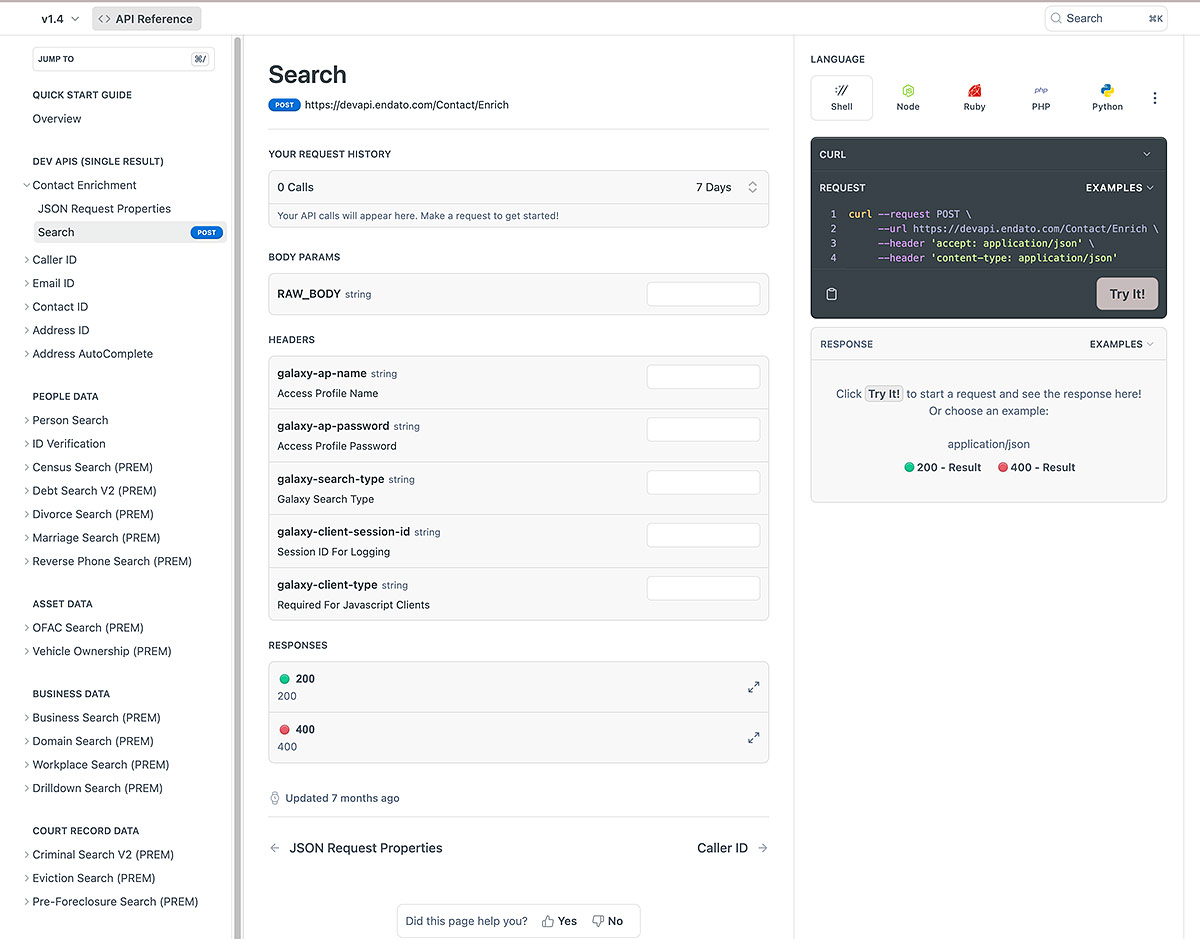Open more languages three-dot menu
Image resolution: width=1200 pixels, height=939 pixels.
click(1155, 98)
